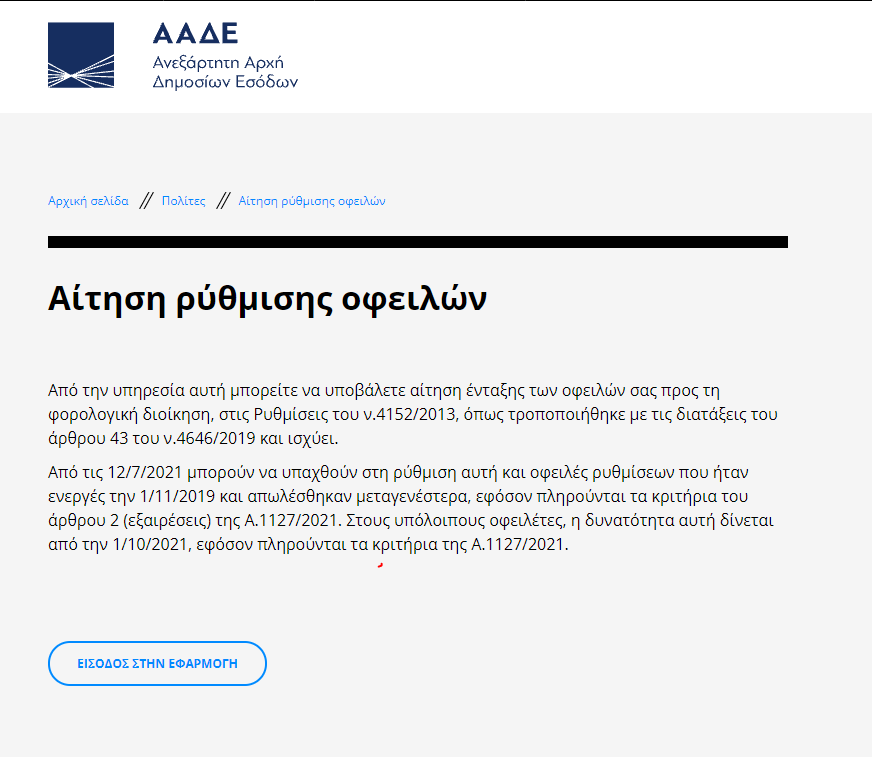The height and width of the screenshot is (757, 872).
Task: Click the line starting 'ενεργές την 1/11/2019'
Action: (x=398, y=496)
